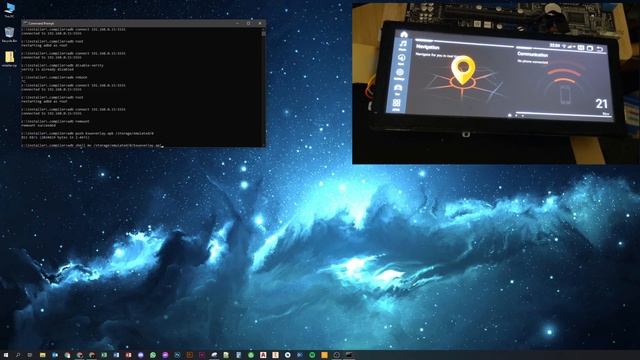
Task: Open Excel from the taskbar
Action: coord(104,355)
